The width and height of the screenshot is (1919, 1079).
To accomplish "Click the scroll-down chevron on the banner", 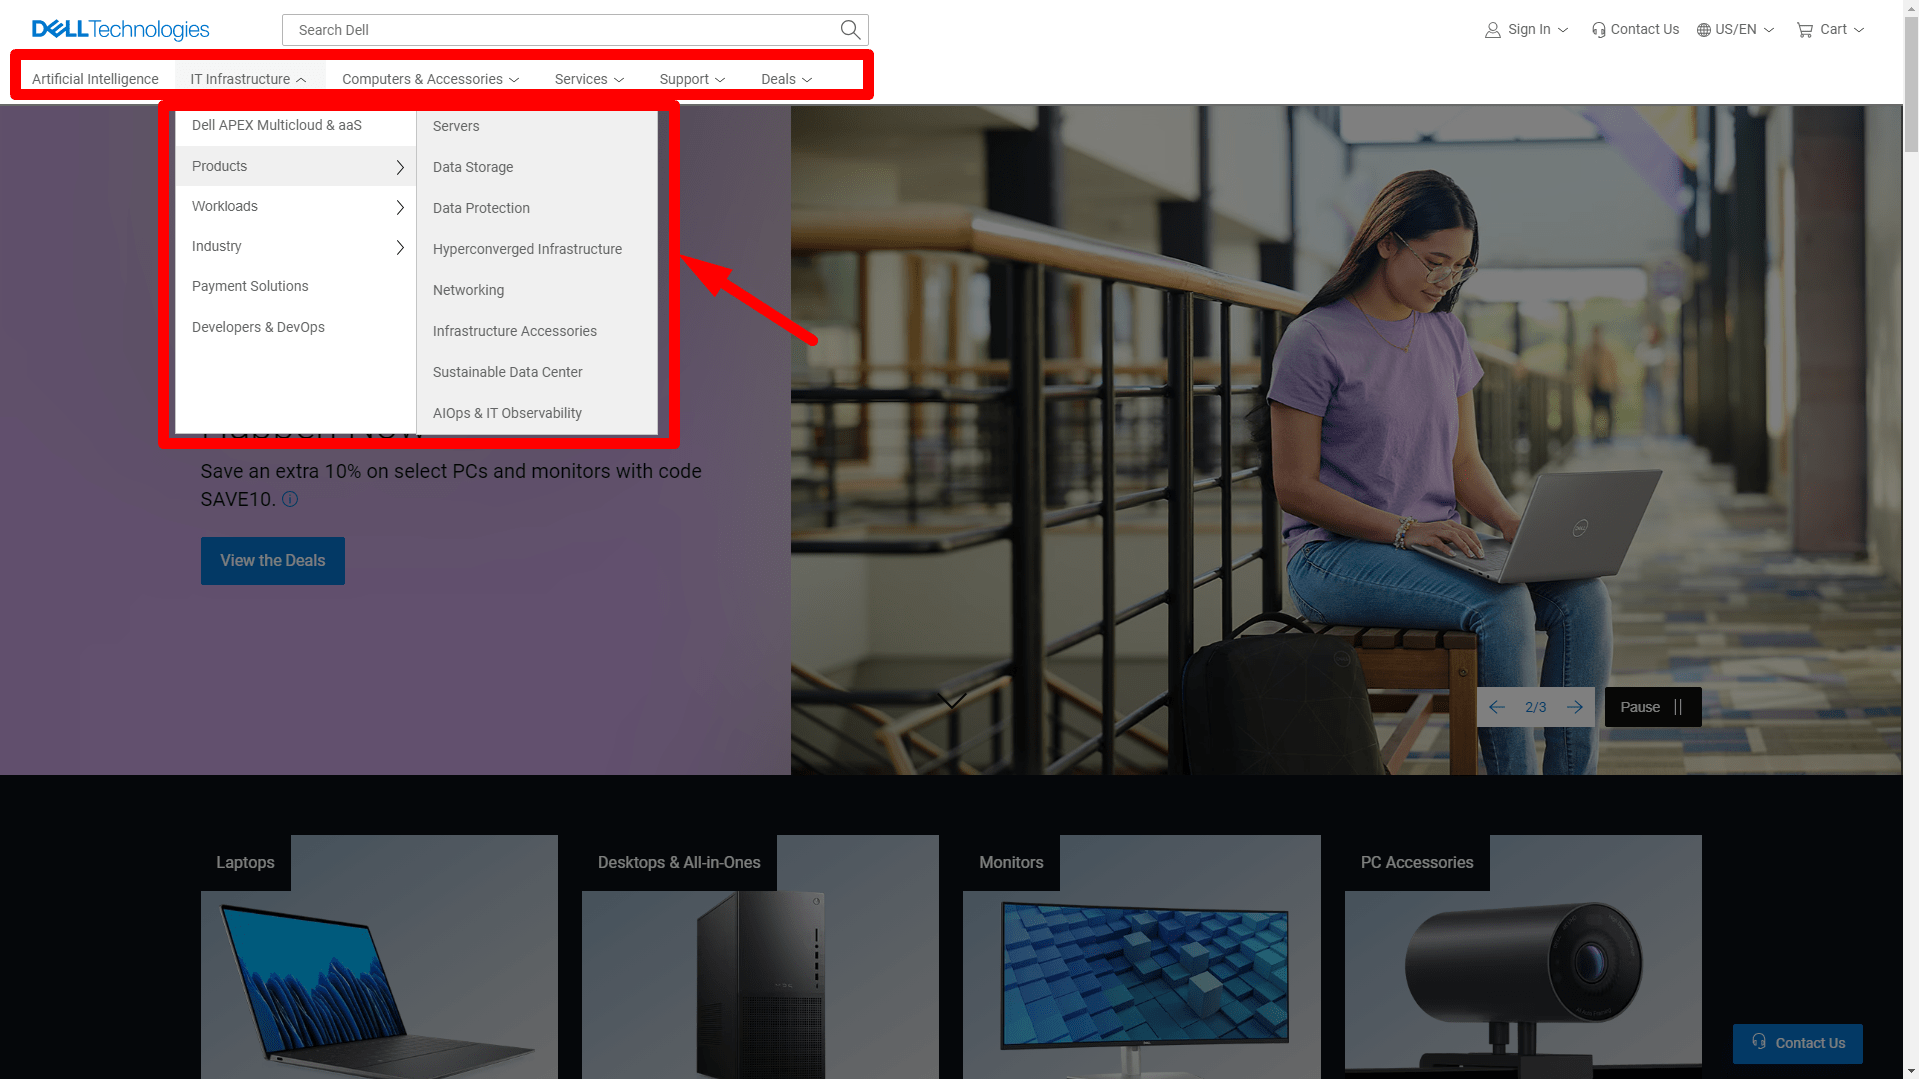I will [x=952, y=699].
